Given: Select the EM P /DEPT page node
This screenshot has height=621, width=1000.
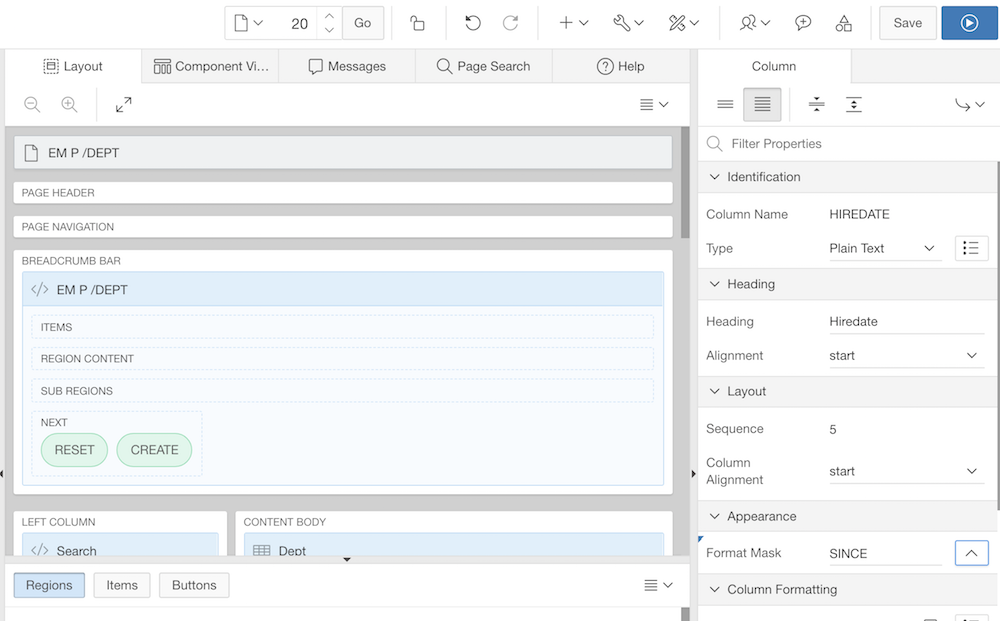Looking at the screenshot, I should 342,153.
